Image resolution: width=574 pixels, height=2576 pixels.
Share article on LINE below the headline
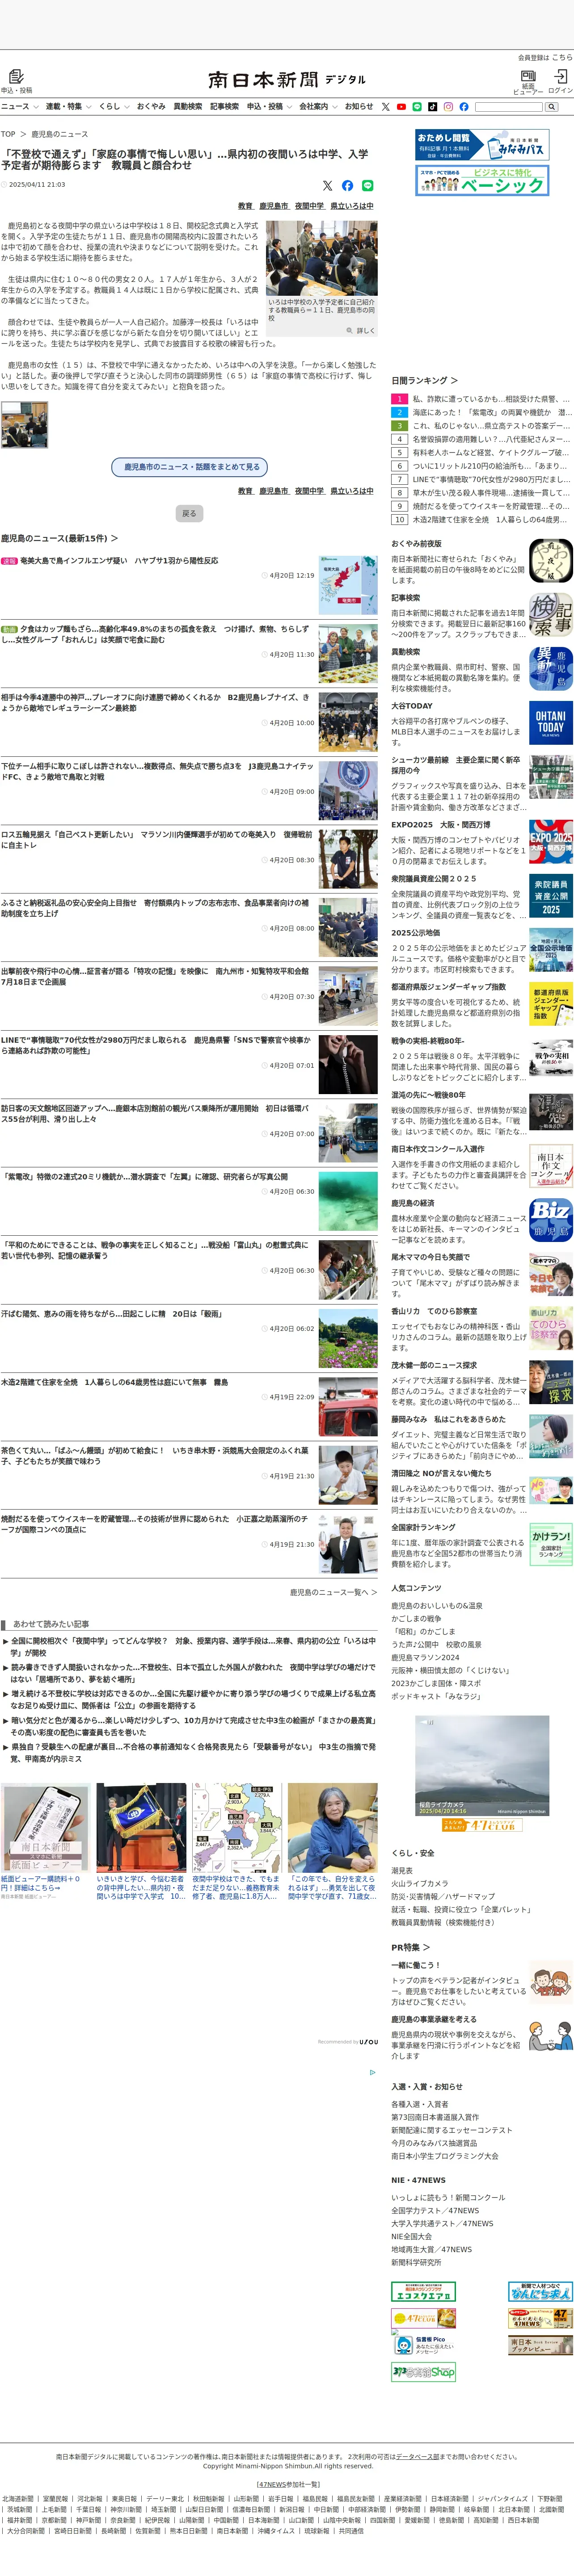[367, 186]
